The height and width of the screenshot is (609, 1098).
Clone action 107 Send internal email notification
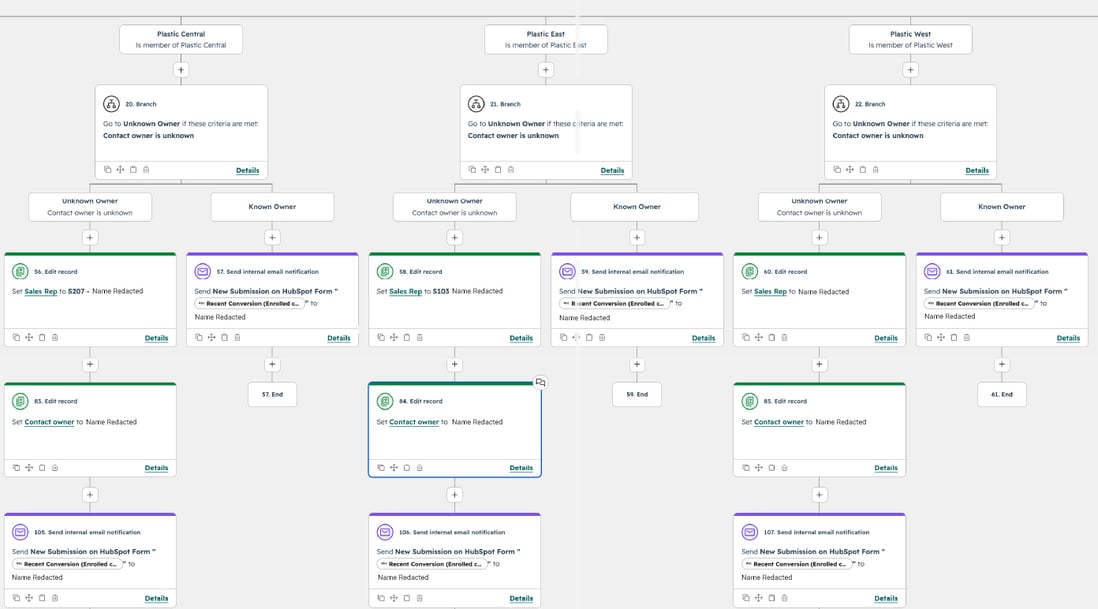click(x=746, y=598)
